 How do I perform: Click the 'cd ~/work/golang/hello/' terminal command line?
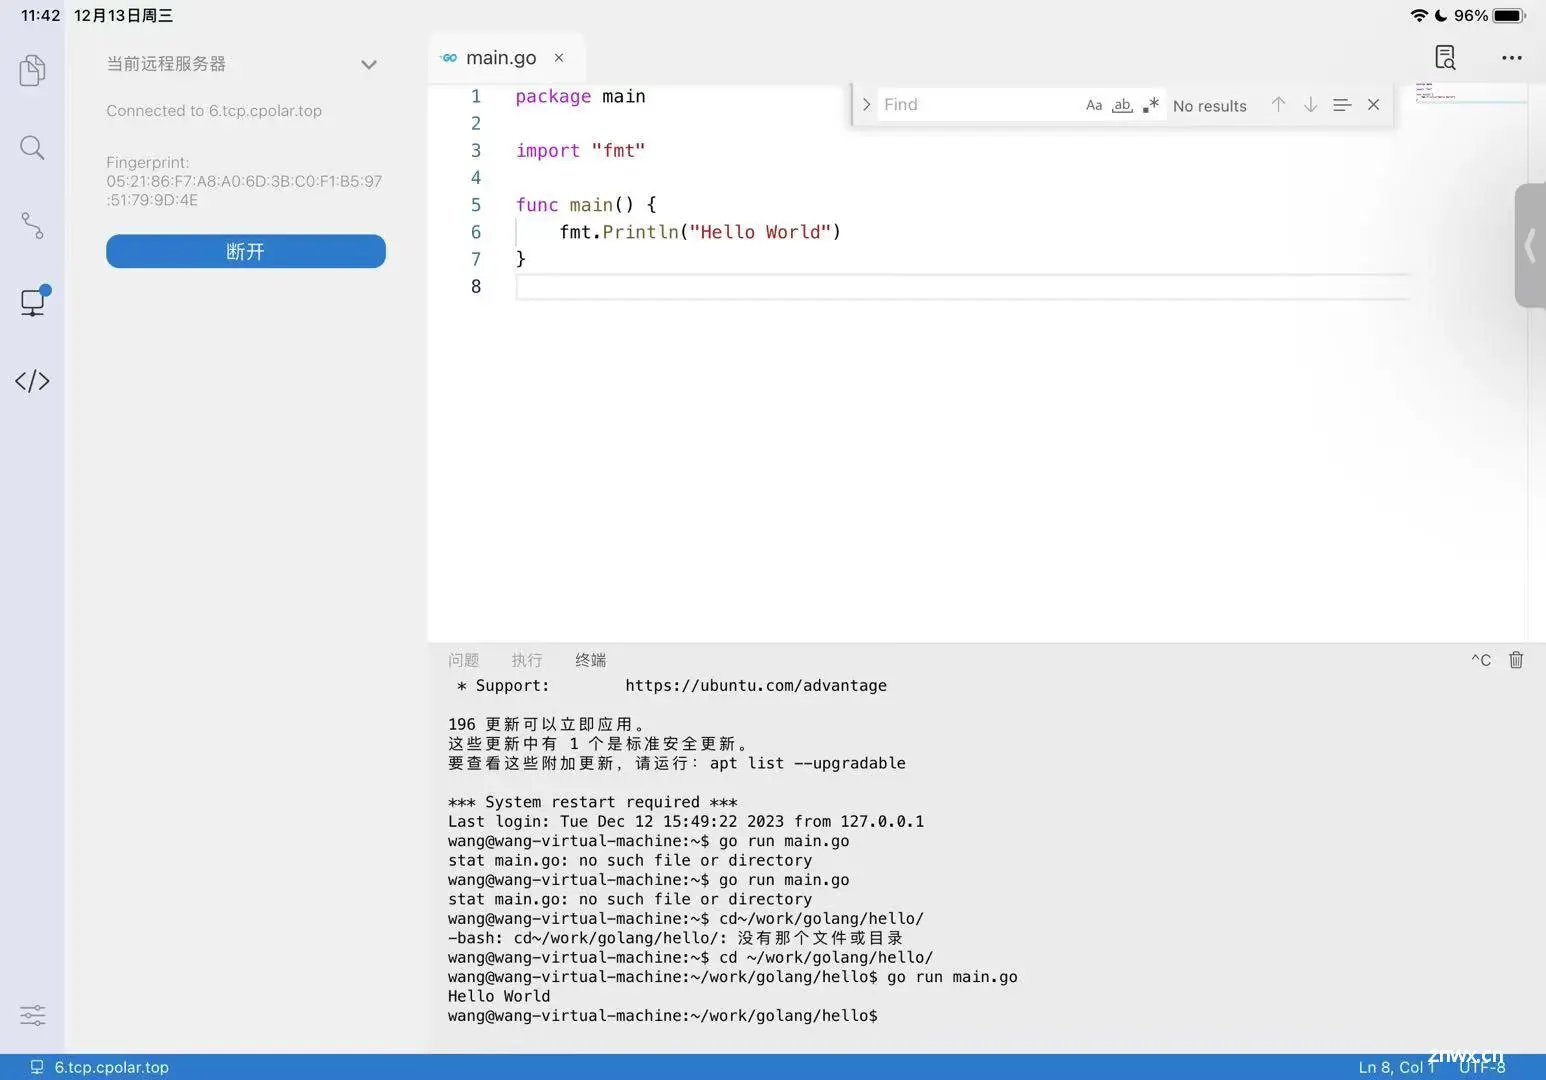[x=690, y=958]
